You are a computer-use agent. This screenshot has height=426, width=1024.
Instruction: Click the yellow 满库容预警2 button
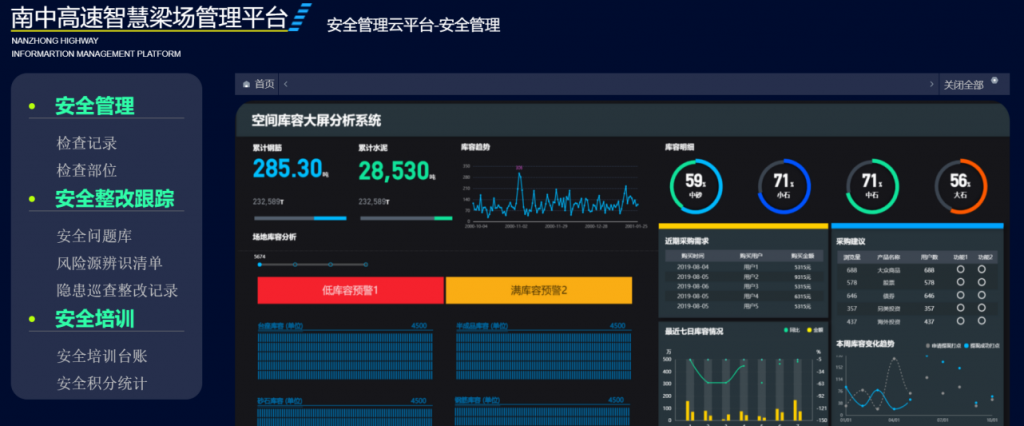(538, 290)
